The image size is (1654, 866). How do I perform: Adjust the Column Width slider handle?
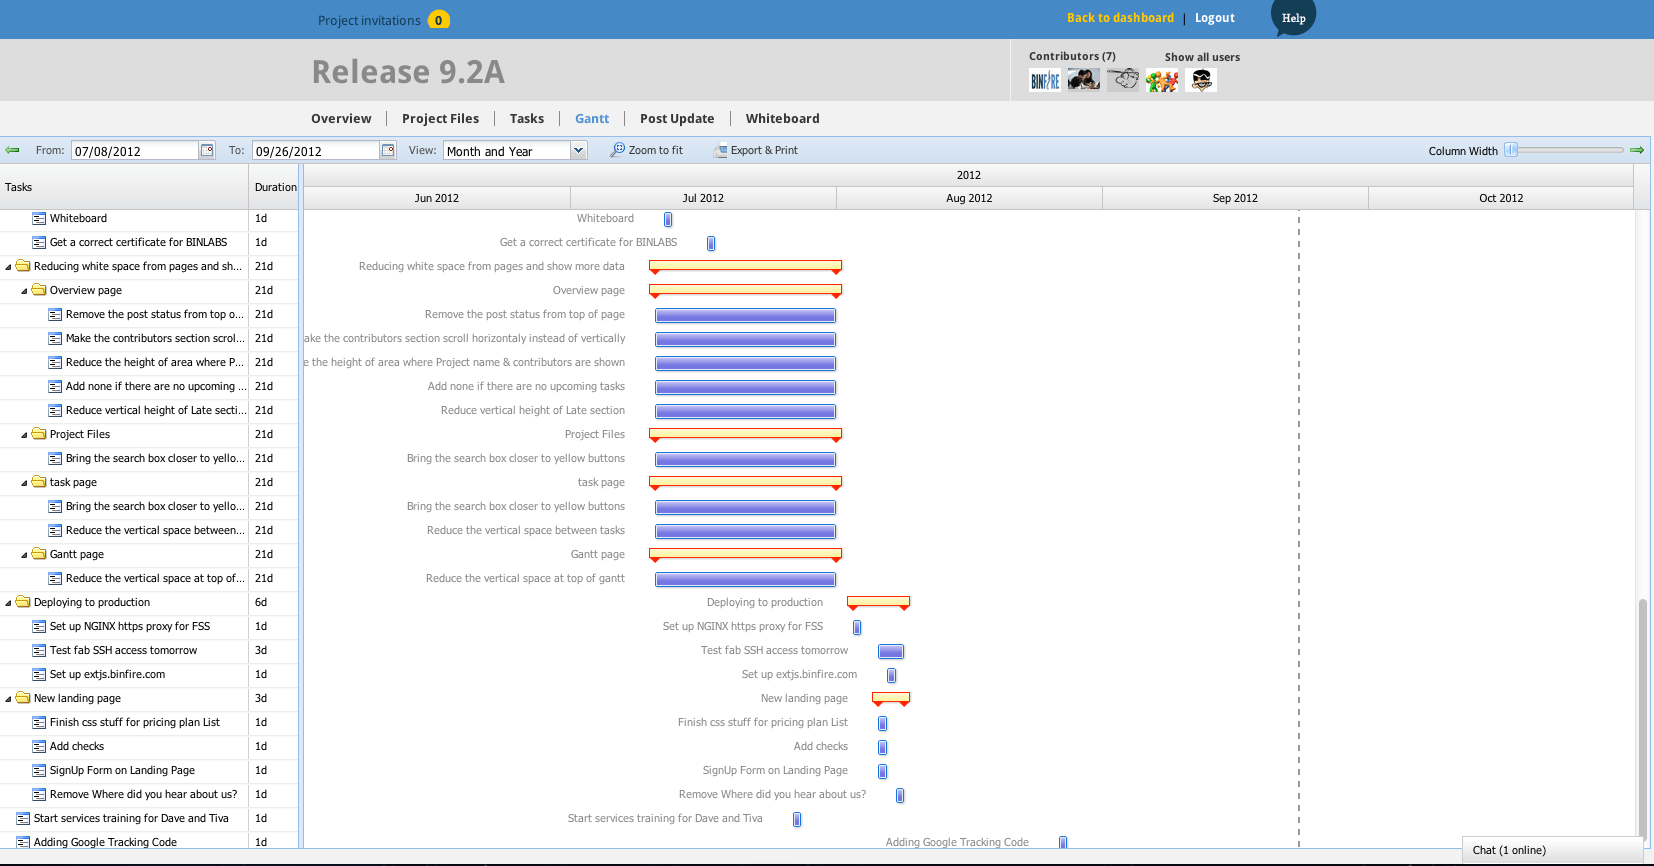tap(1512, 150)
